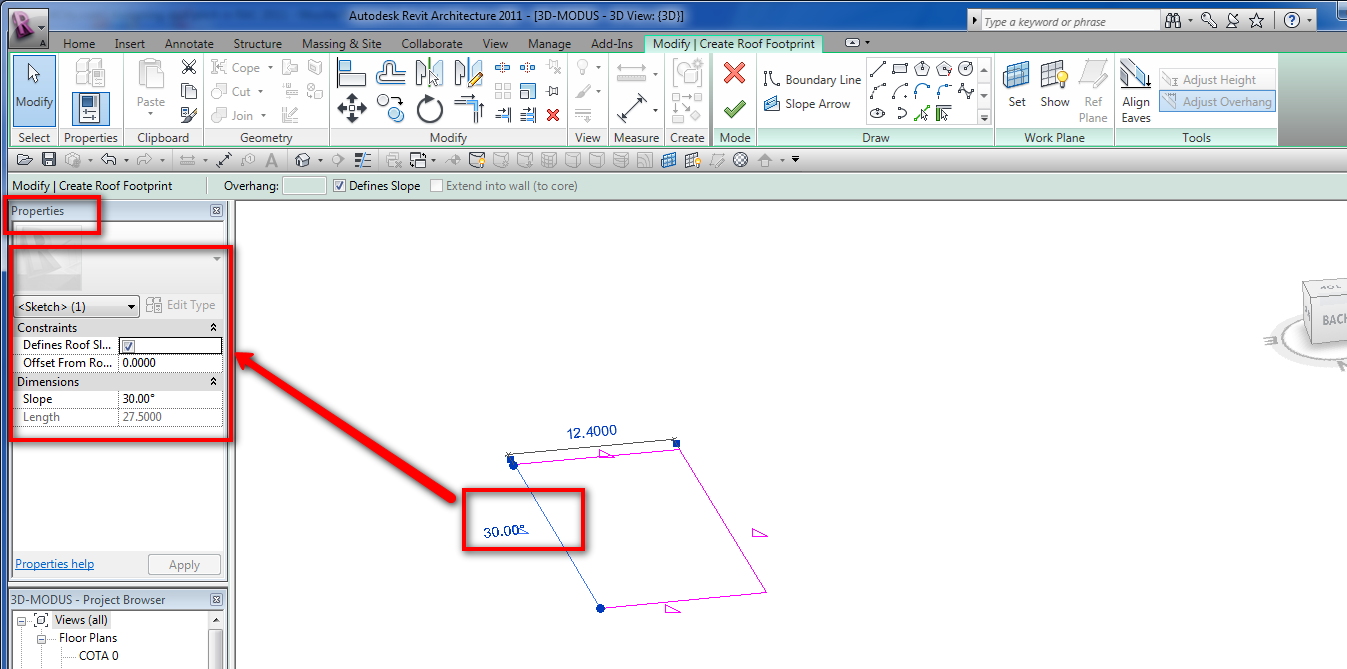Open Properties help link

pos(53,563)
